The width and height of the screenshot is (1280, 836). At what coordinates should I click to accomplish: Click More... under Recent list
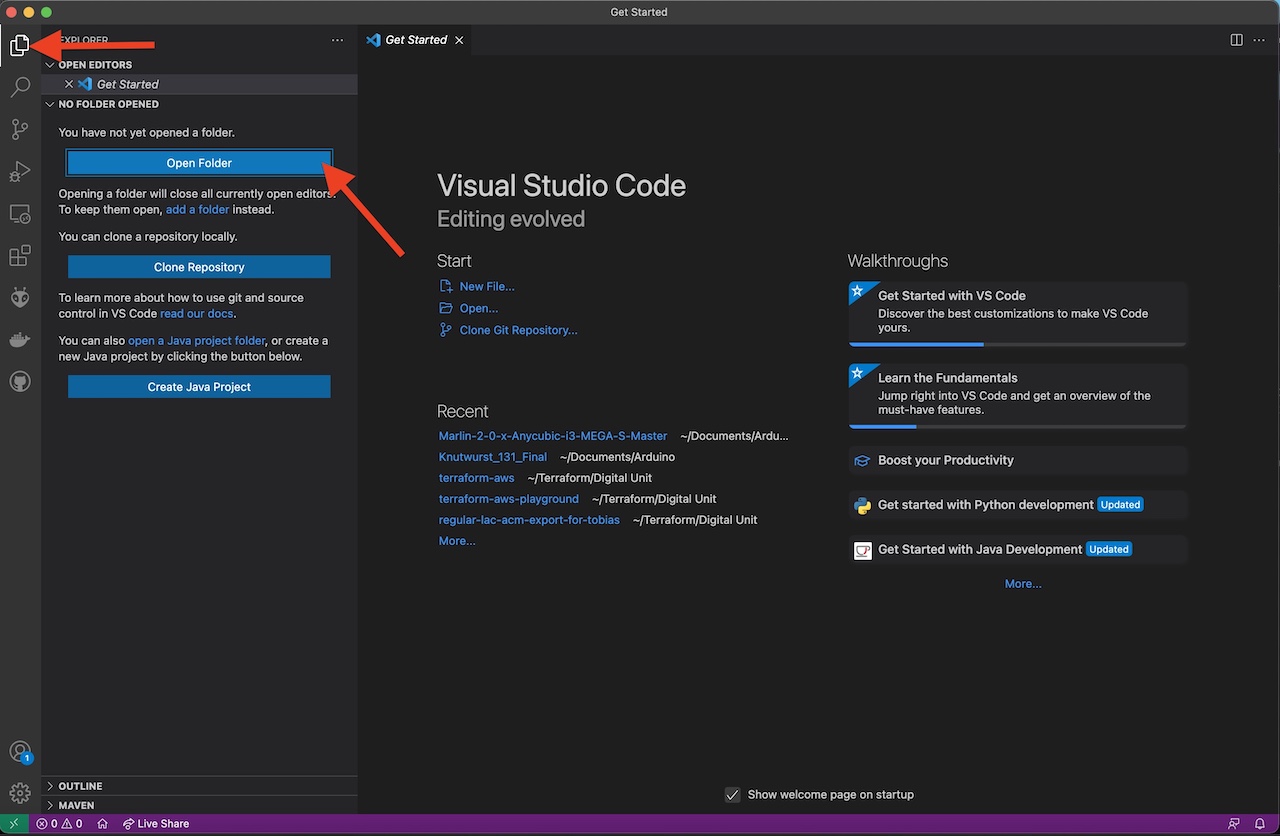(x=457, y=541)
